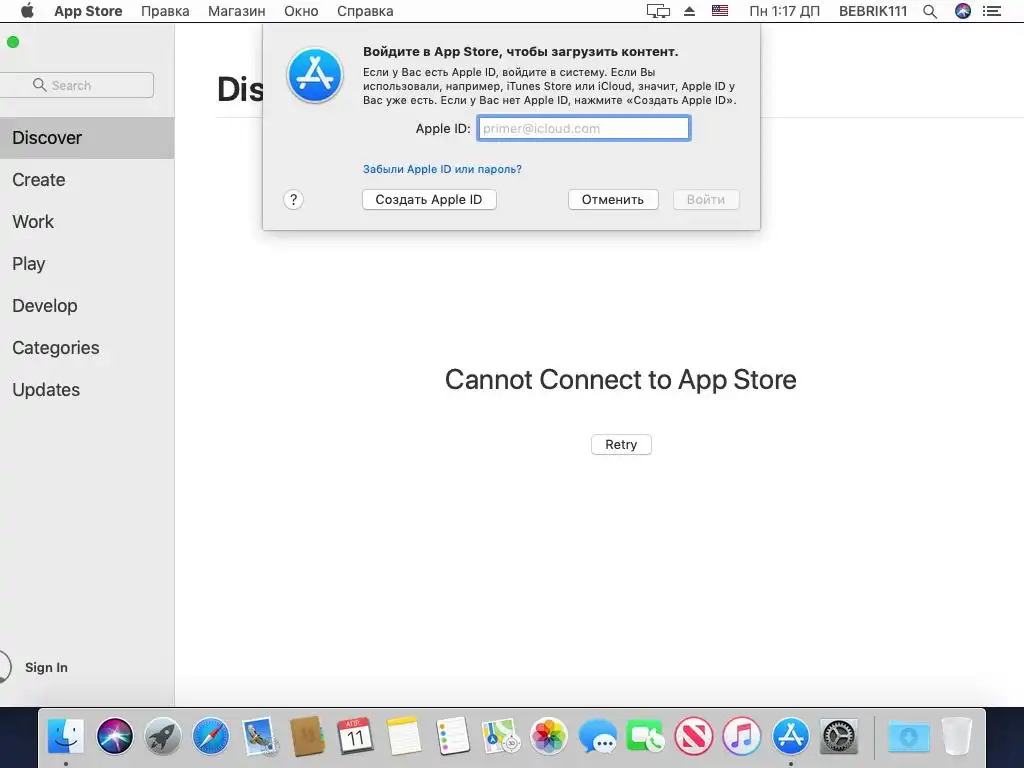
Task: Open System Preferences gear in Dock
Action: [x=839, y=736]
